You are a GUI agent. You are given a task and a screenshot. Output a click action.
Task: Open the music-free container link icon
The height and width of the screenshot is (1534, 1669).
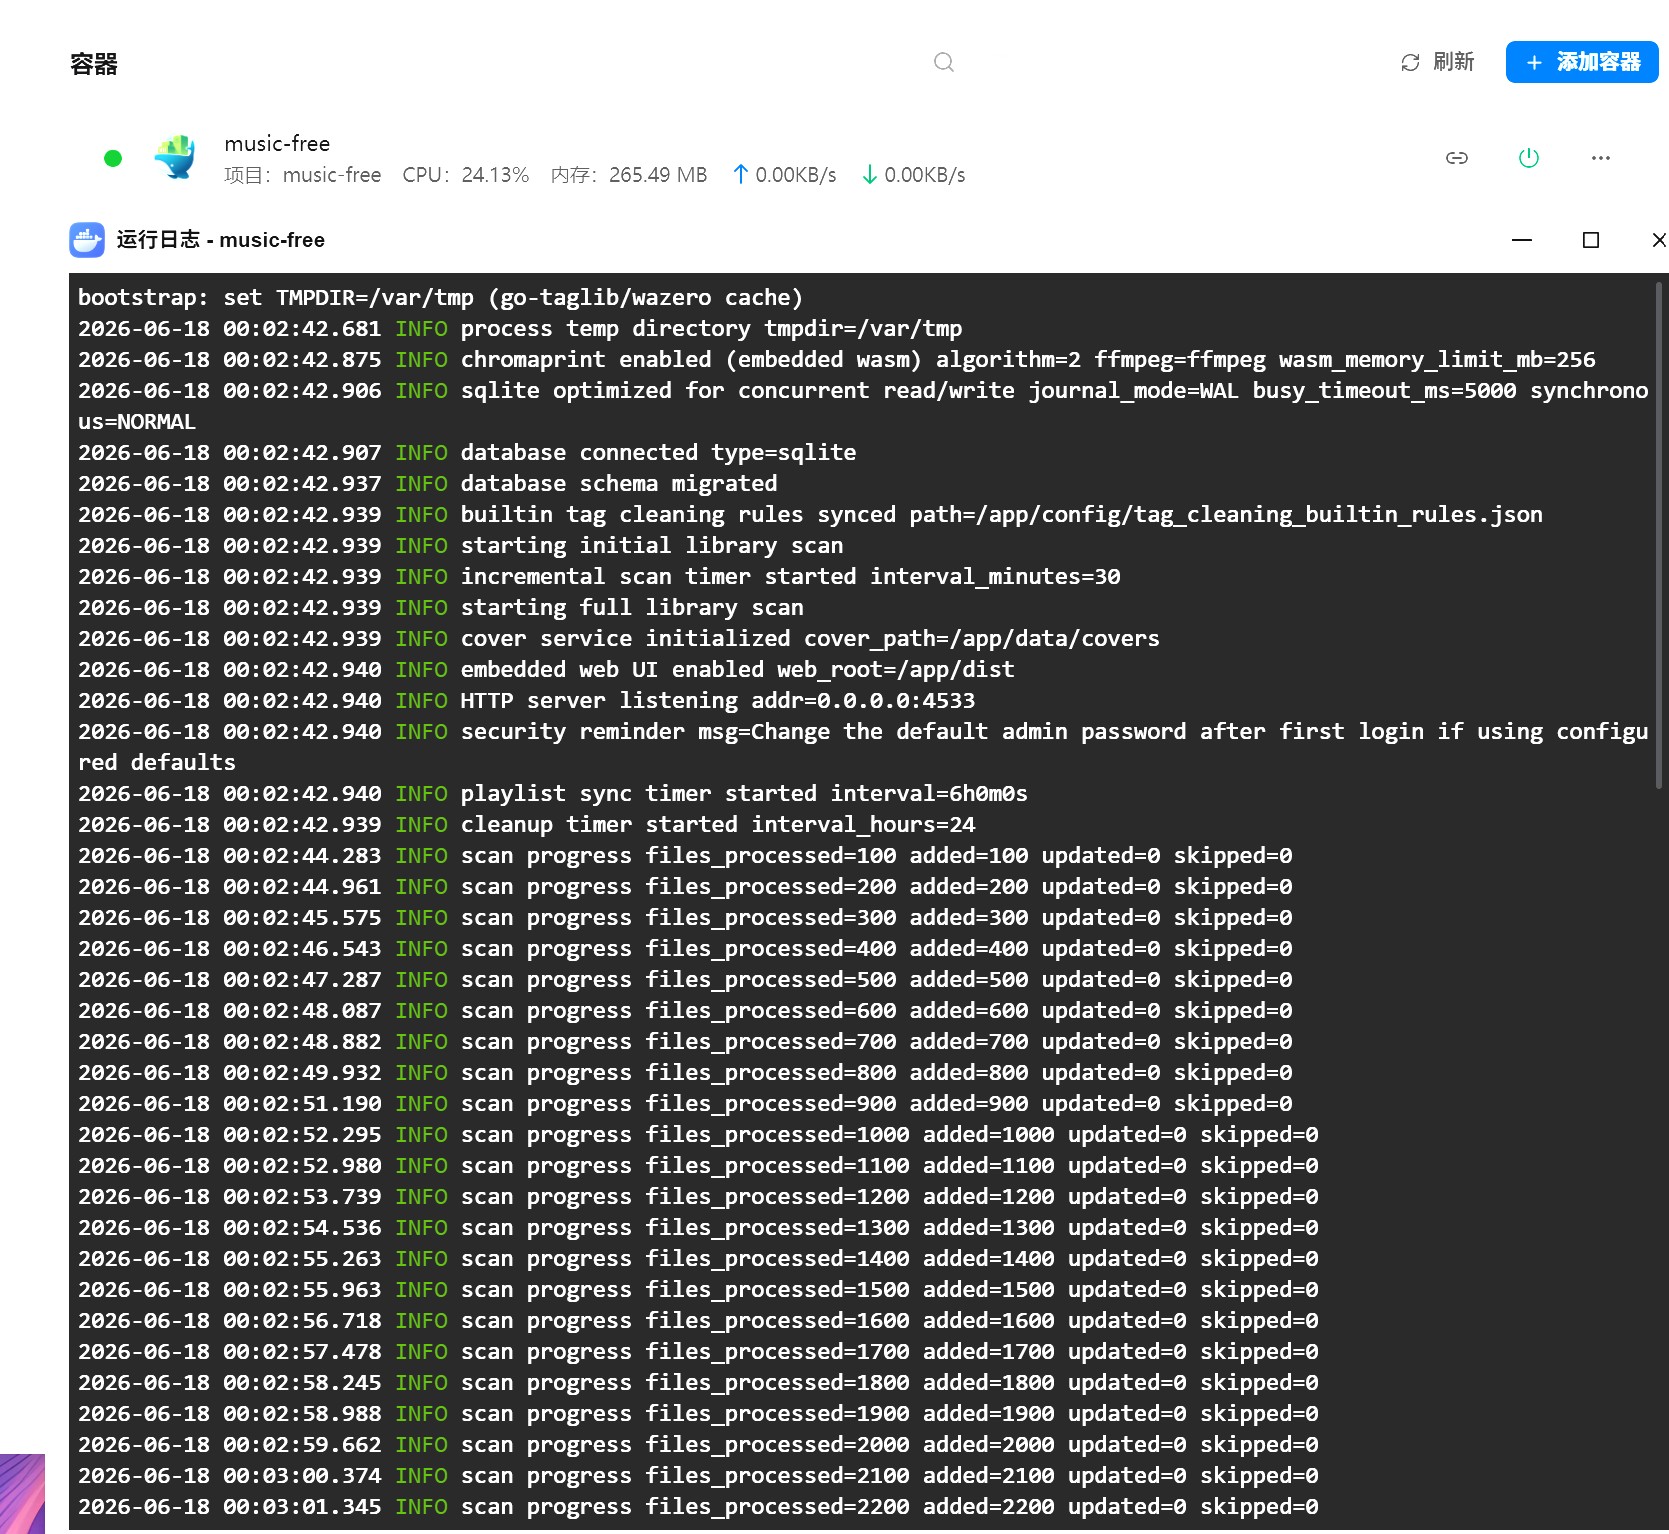[x=1457, y=158]
